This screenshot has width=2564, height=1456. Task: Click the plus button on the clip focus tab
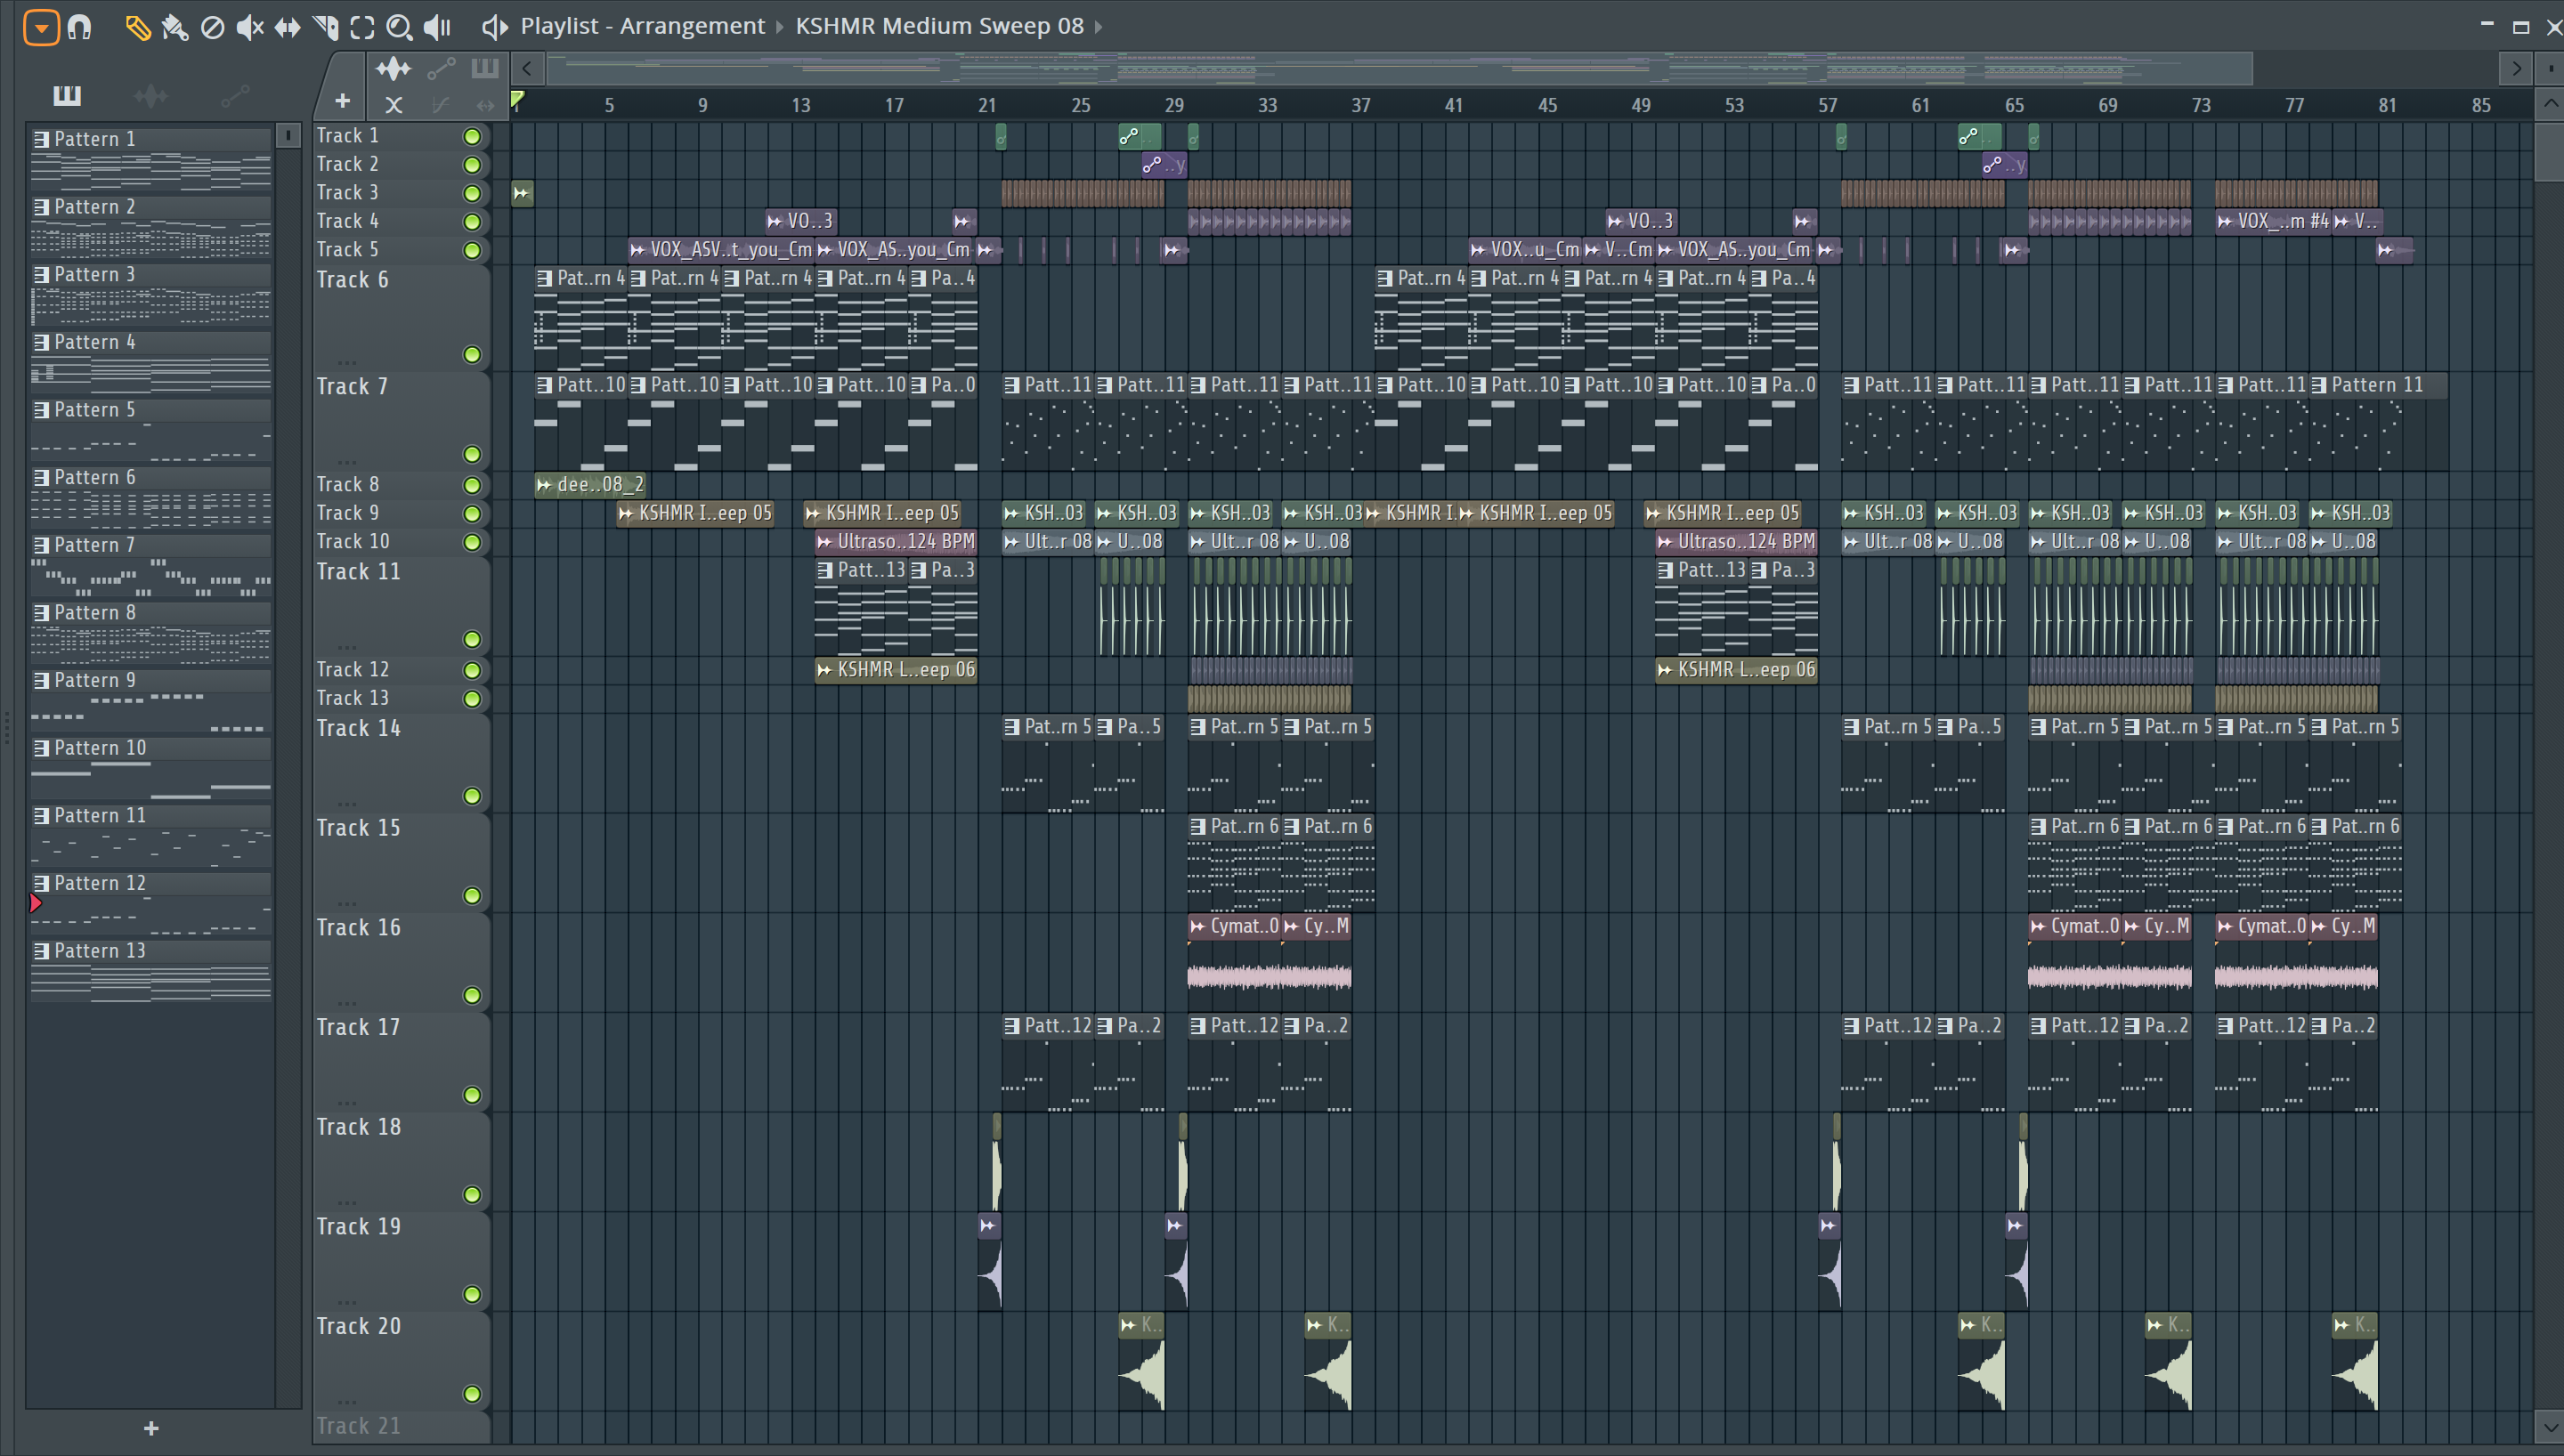(x=342, y=101)
